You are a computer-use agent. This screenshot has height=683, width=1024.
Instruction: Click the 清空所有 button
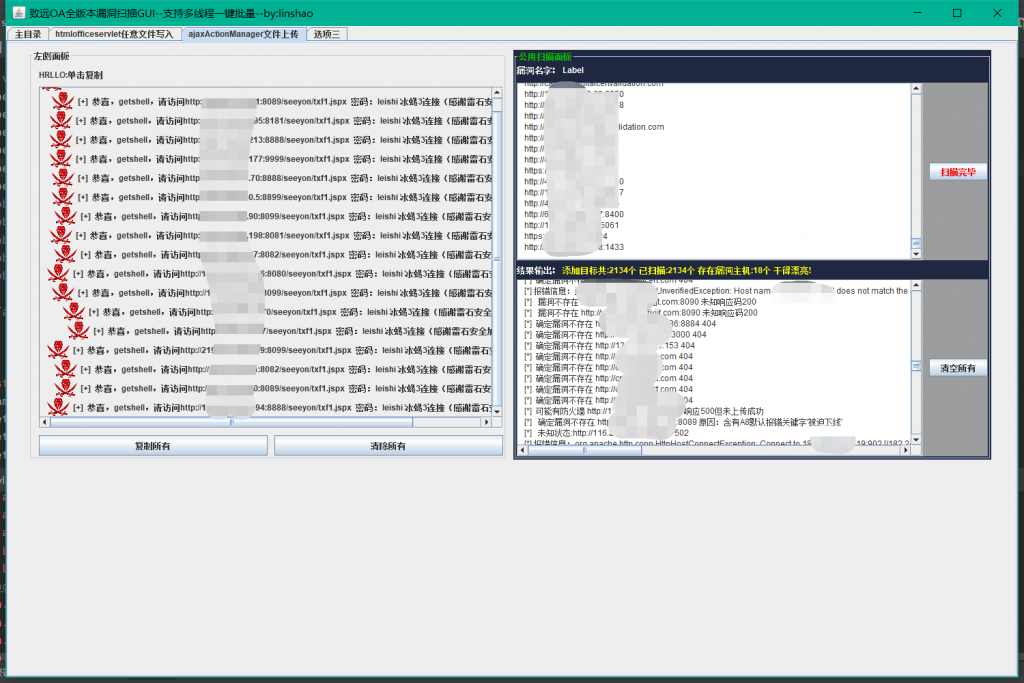click(958, 368)
